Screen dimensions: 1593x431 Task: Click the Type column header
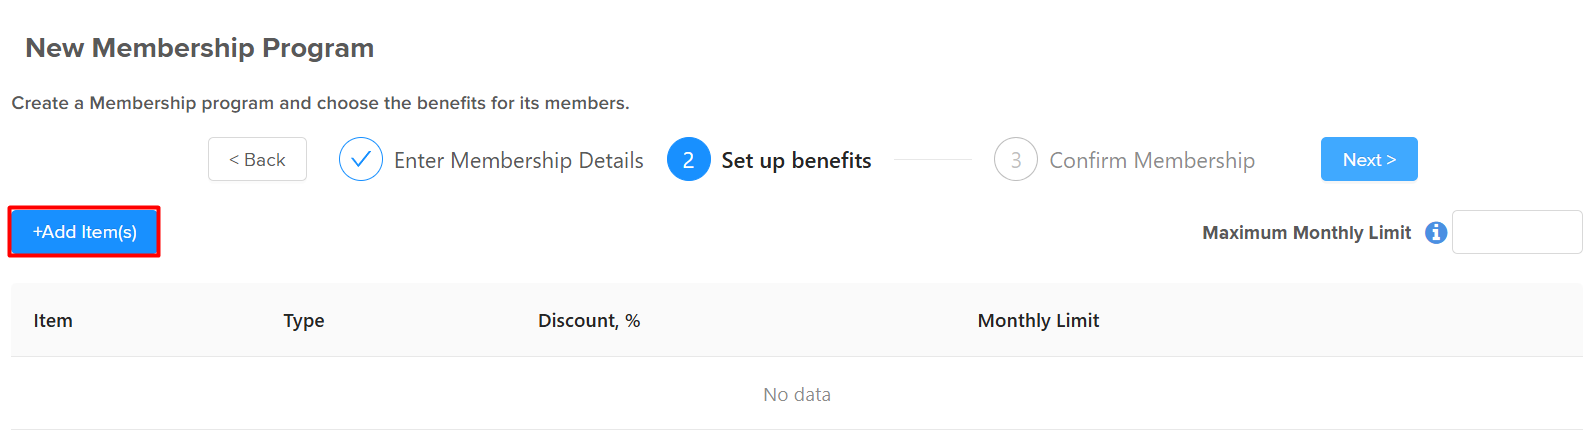click(304, 320)
